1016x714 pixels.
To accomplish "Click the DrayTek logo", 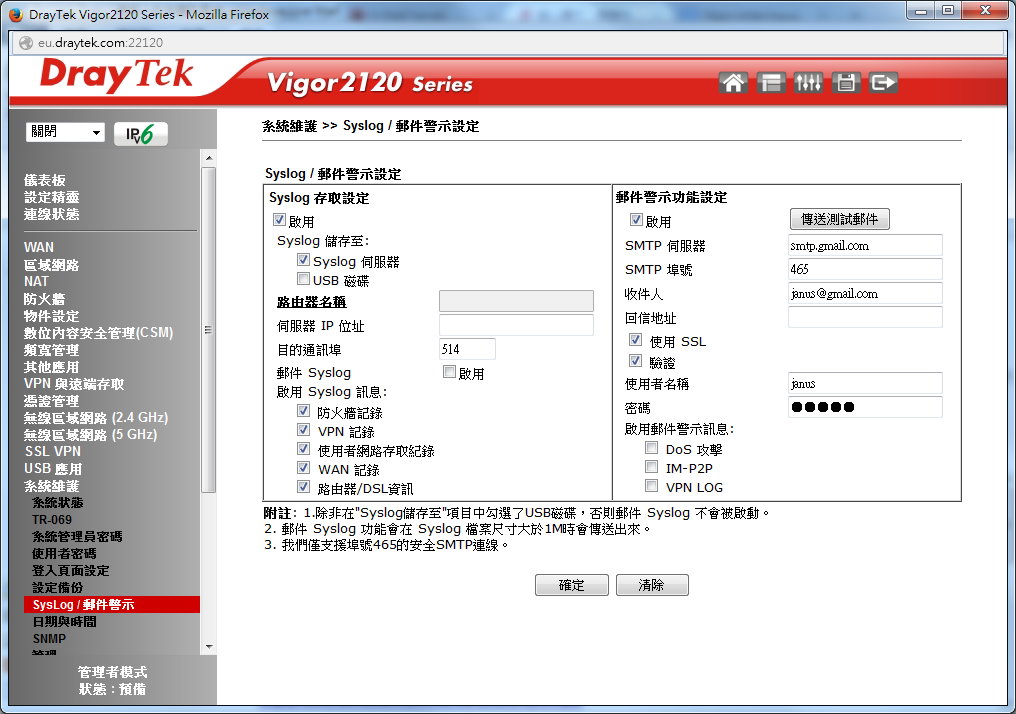I will pyautogui.click(x=117, y=76).
